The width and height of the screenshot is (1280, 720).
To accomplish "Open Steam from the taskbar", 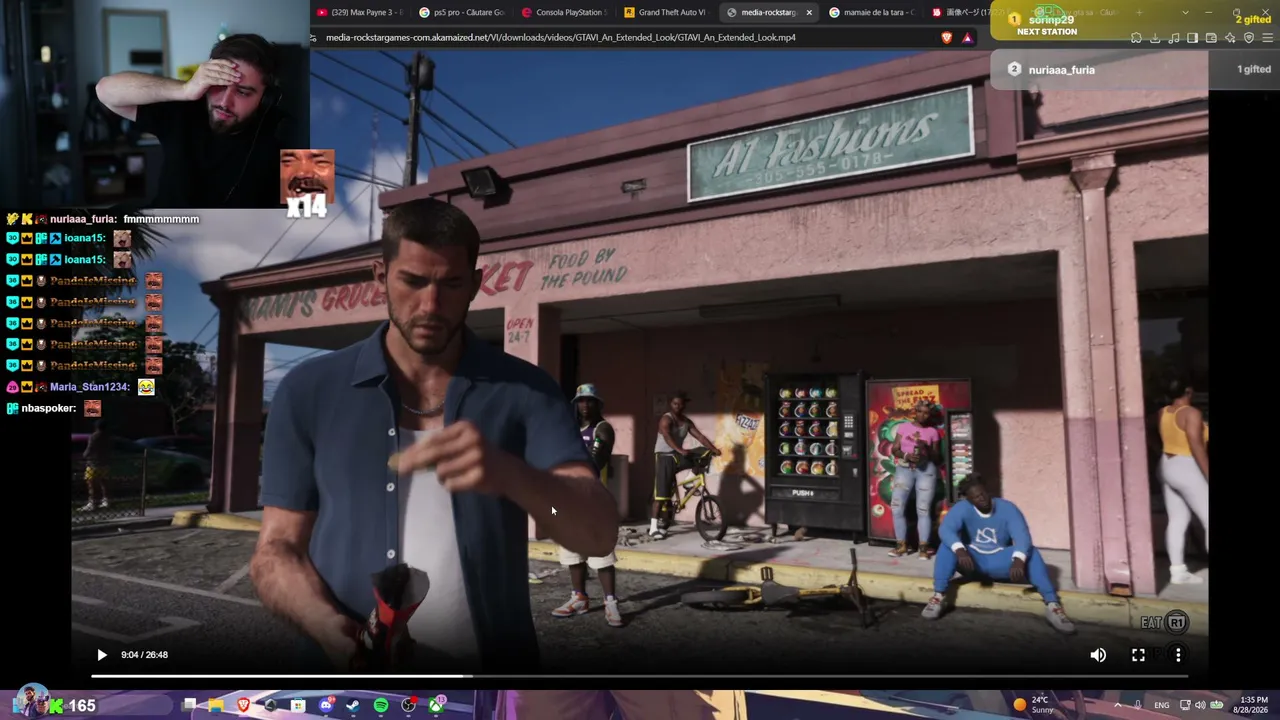I will (x=353, y=705).
